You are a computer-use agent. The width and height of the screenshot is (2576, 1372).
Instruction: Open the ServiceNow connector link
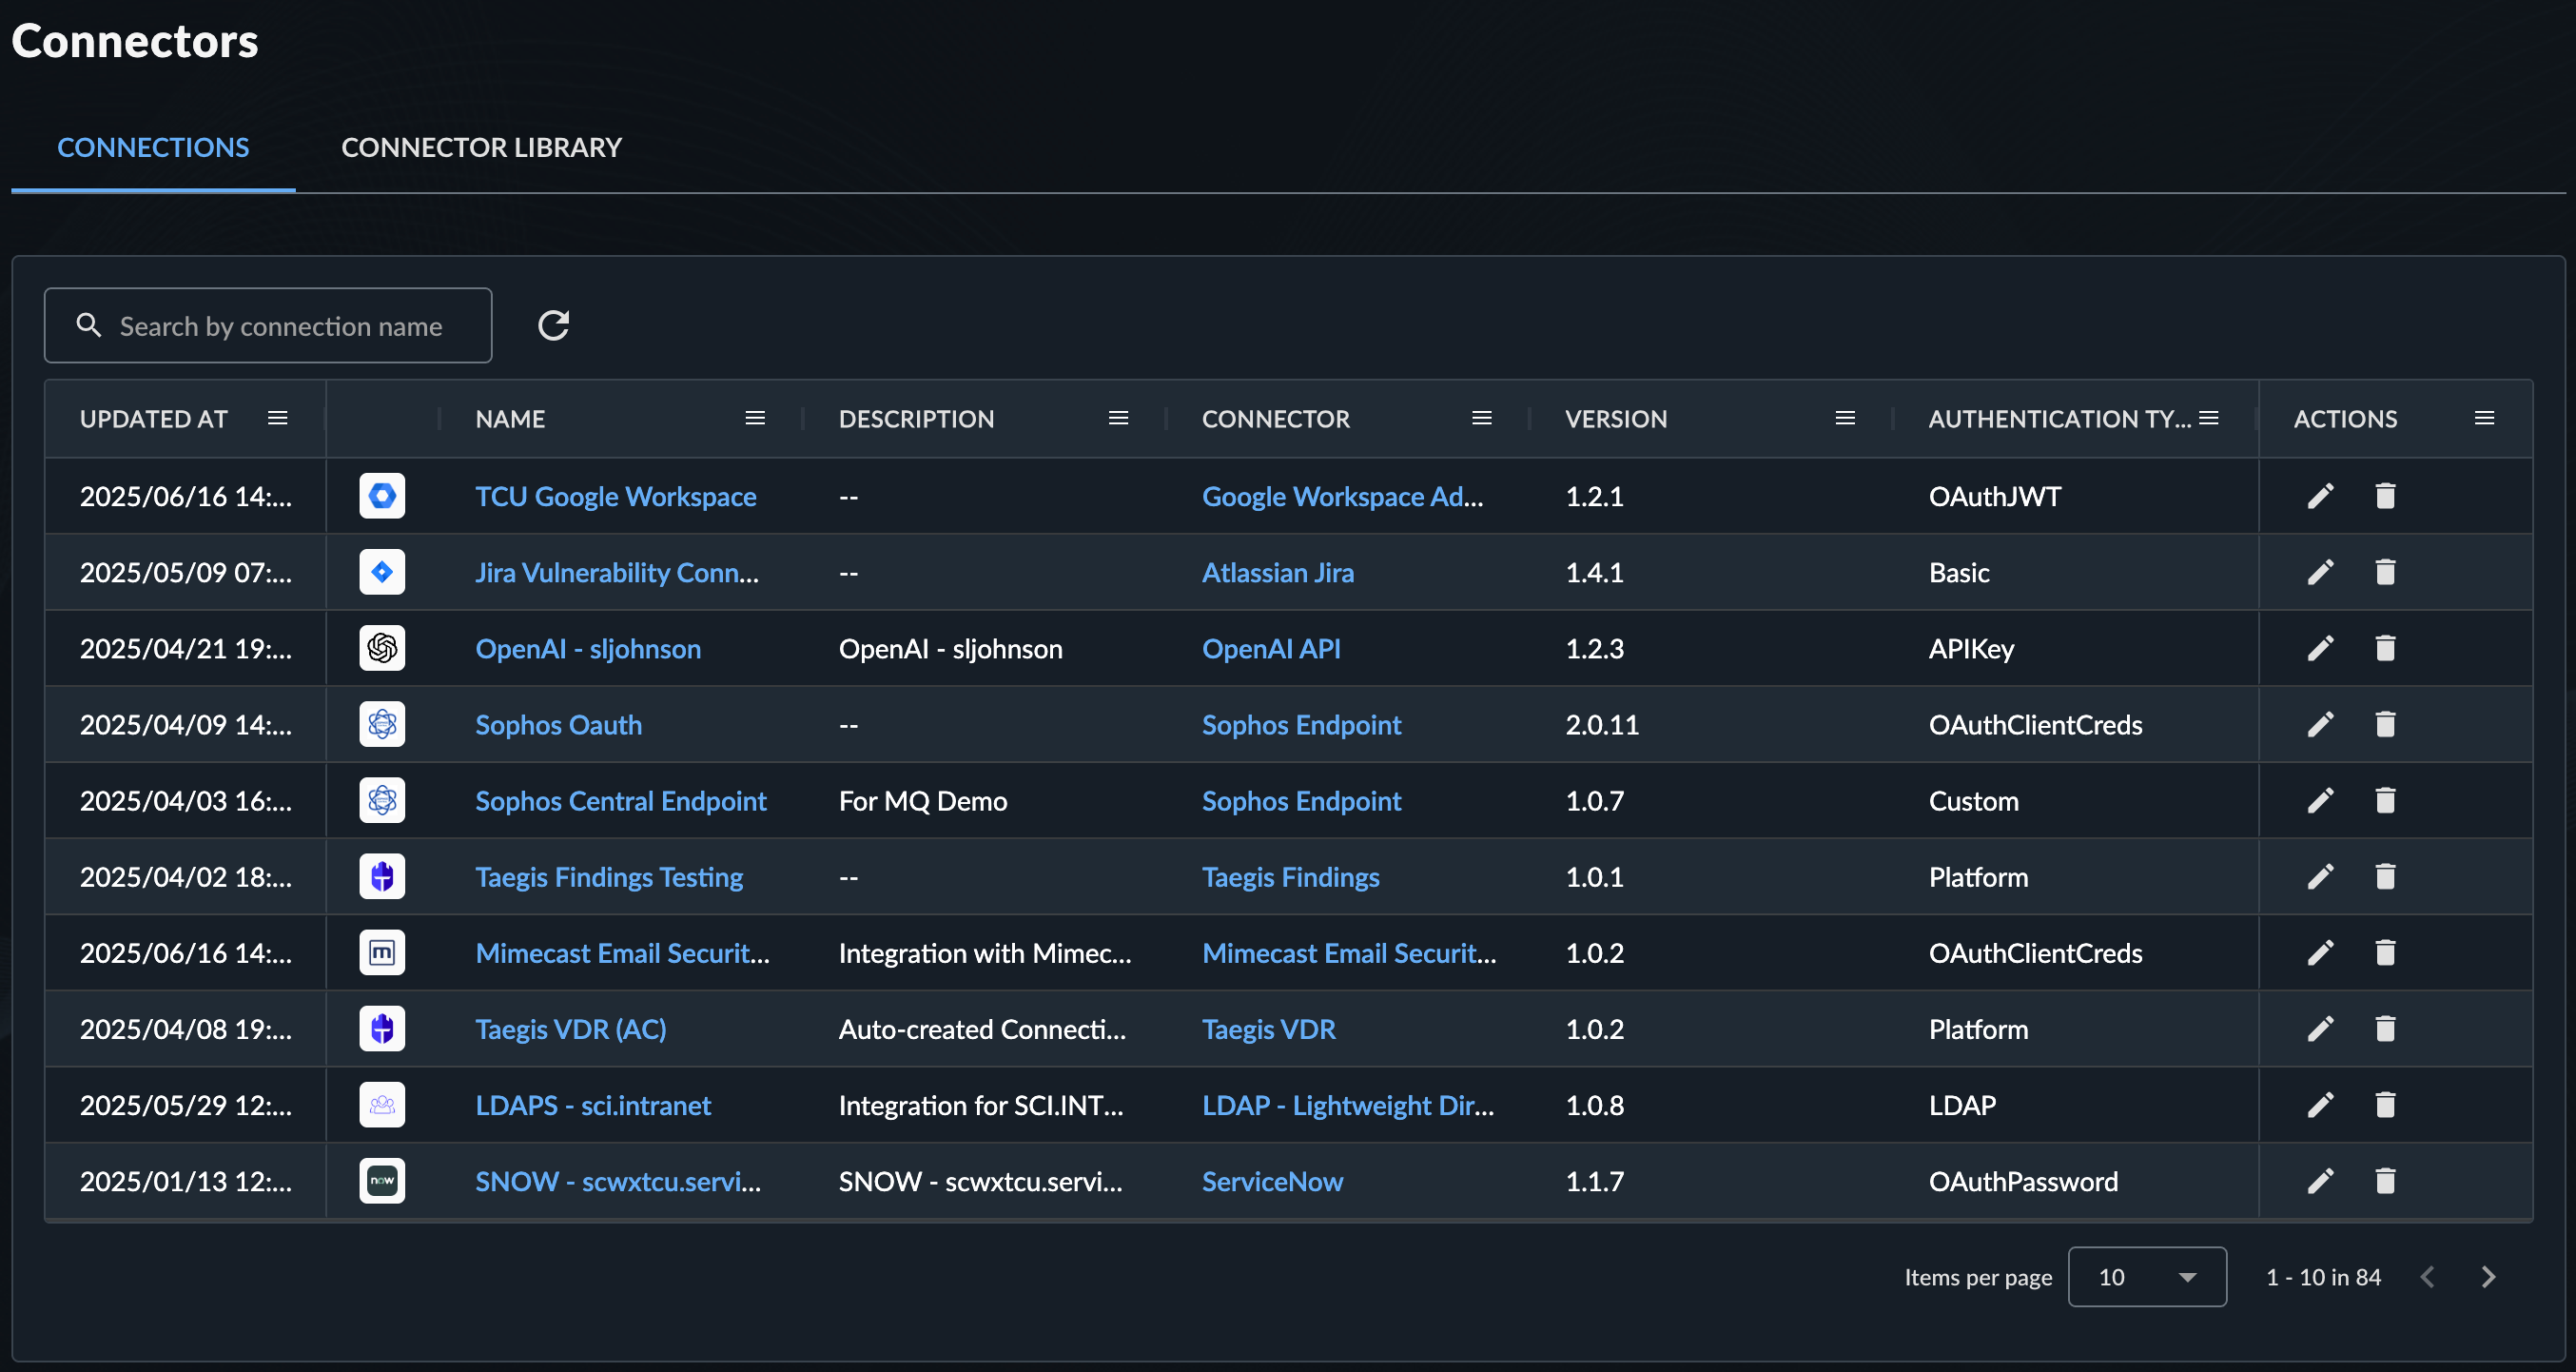point(1271,1180)
